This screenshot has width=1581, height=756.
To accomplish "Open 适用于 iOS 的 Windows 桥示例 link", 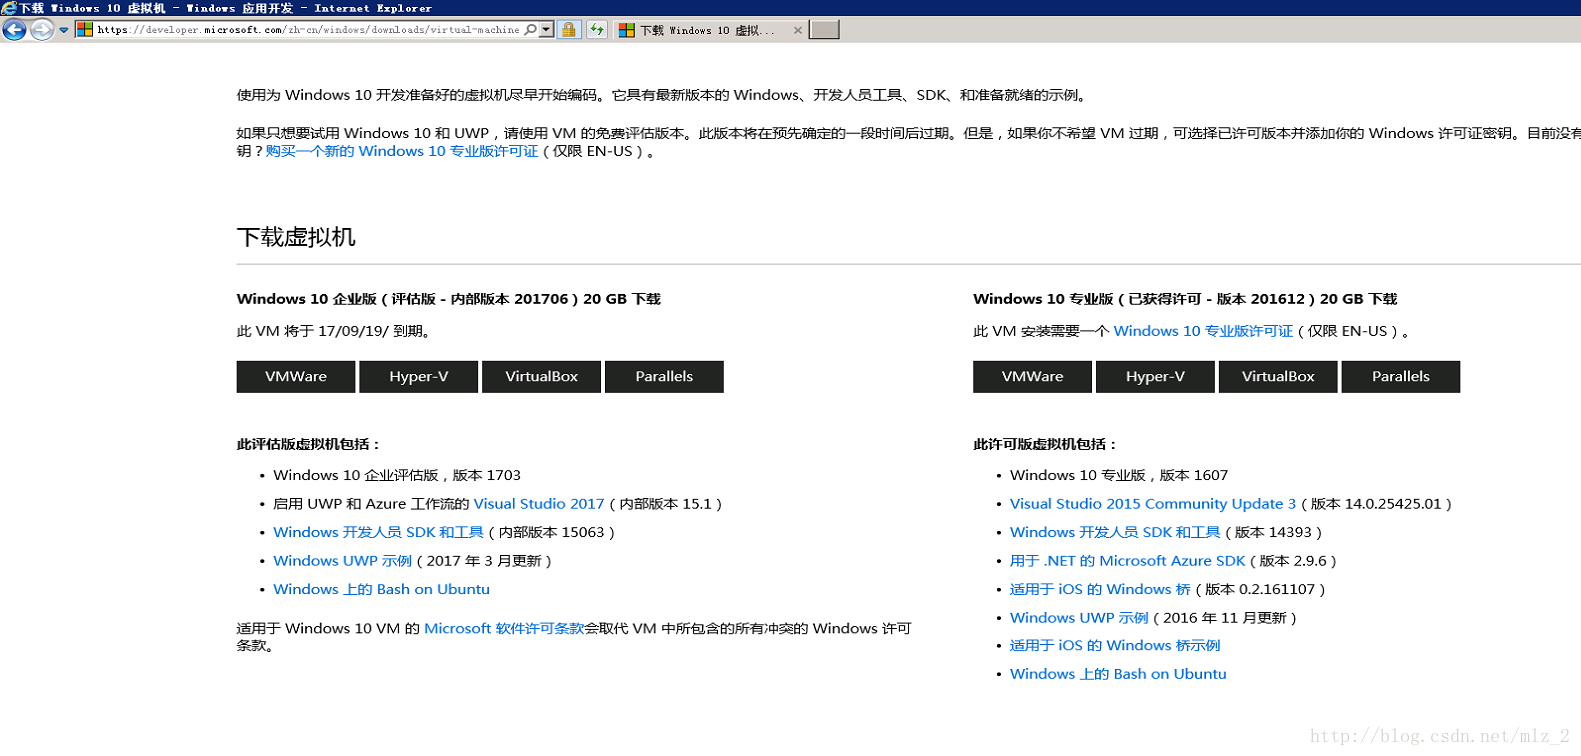I will [x=1115, y=646].
